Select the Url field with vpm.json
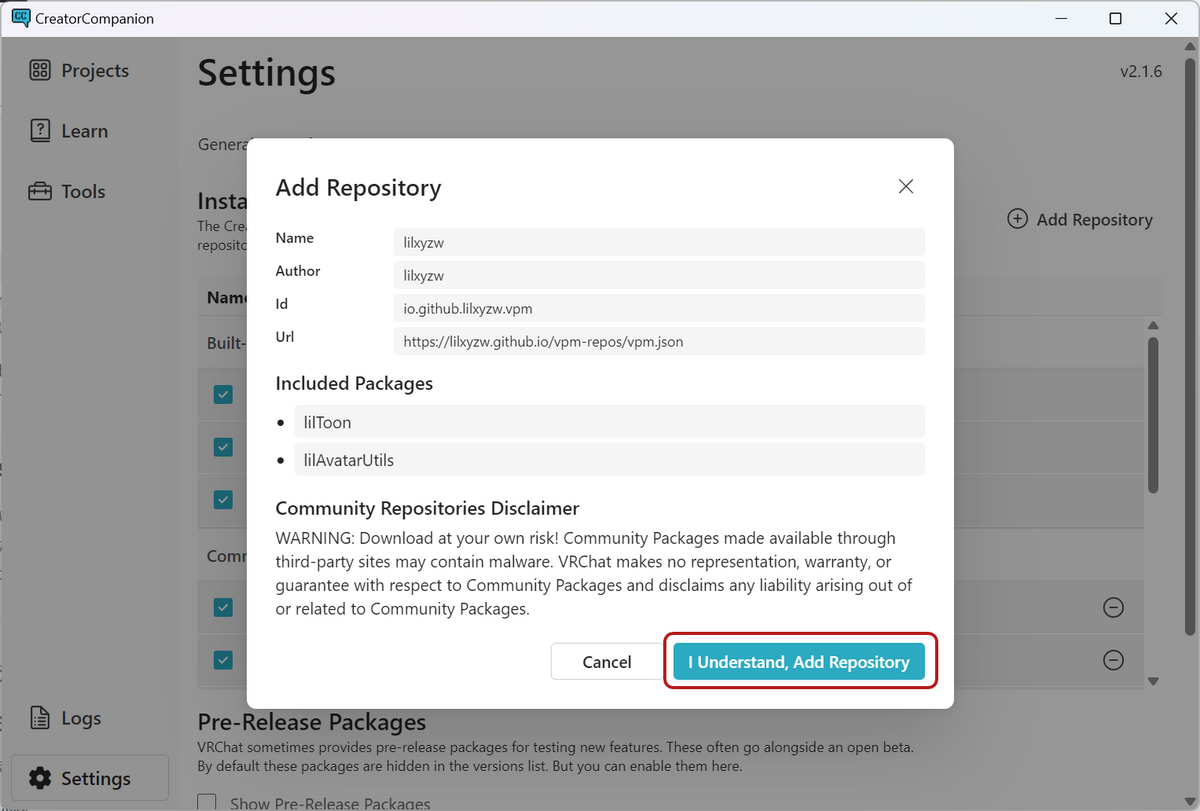Viewport: 1200px width, 811px height. pyautogui.click(x=659, y=341)
